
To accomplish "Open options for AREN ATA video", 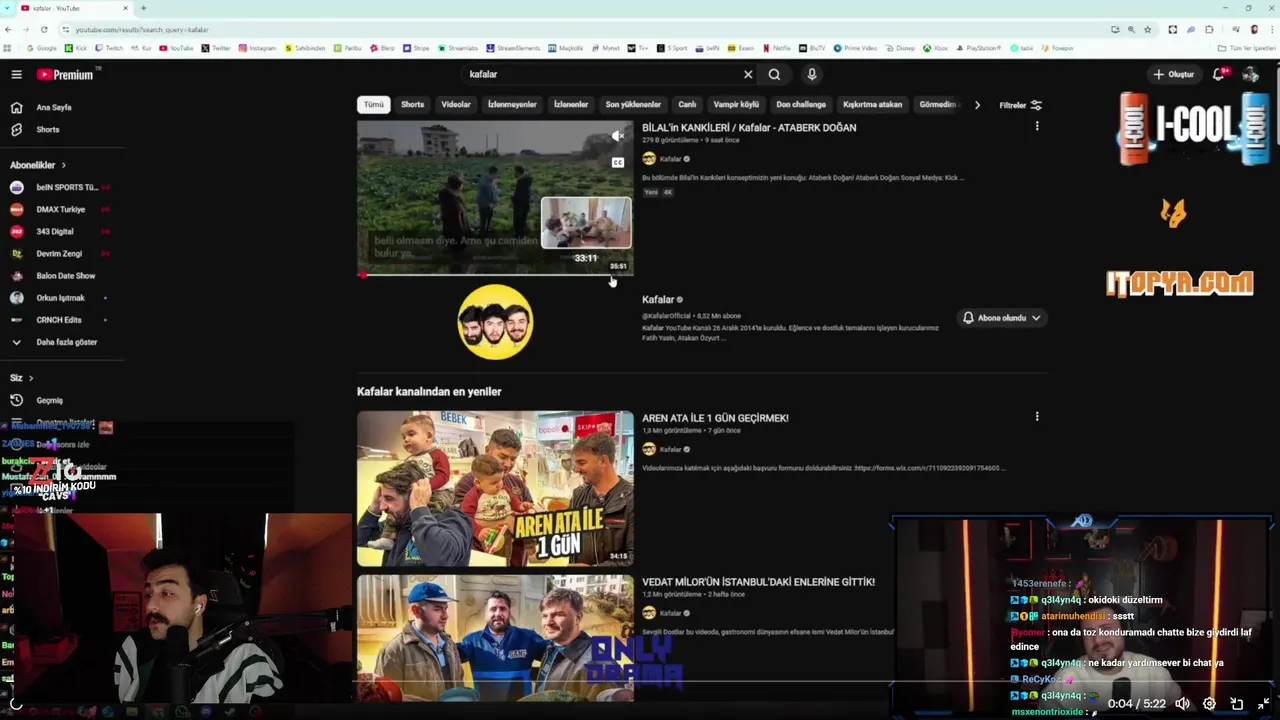I will [1037, 416].
